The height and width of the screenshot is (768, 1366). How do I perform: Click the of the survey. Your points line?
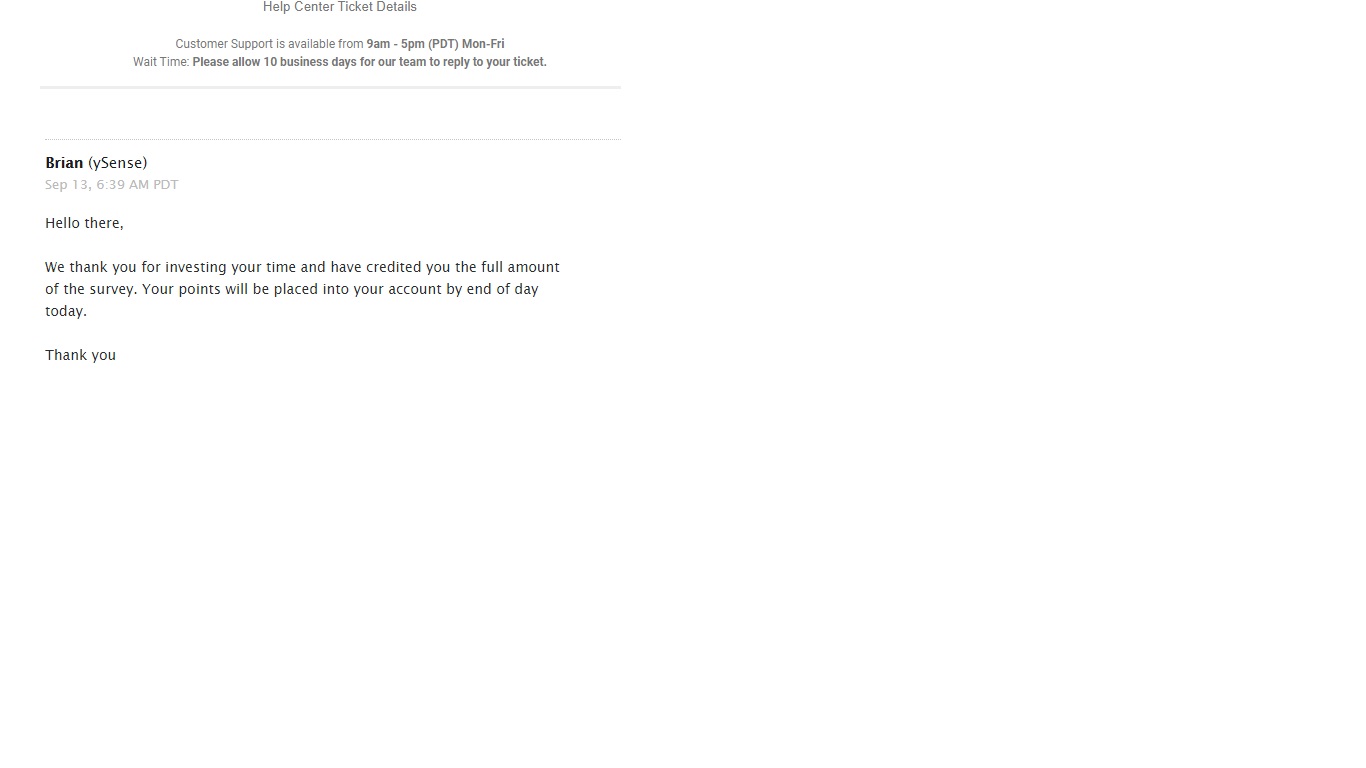[292, 289]
